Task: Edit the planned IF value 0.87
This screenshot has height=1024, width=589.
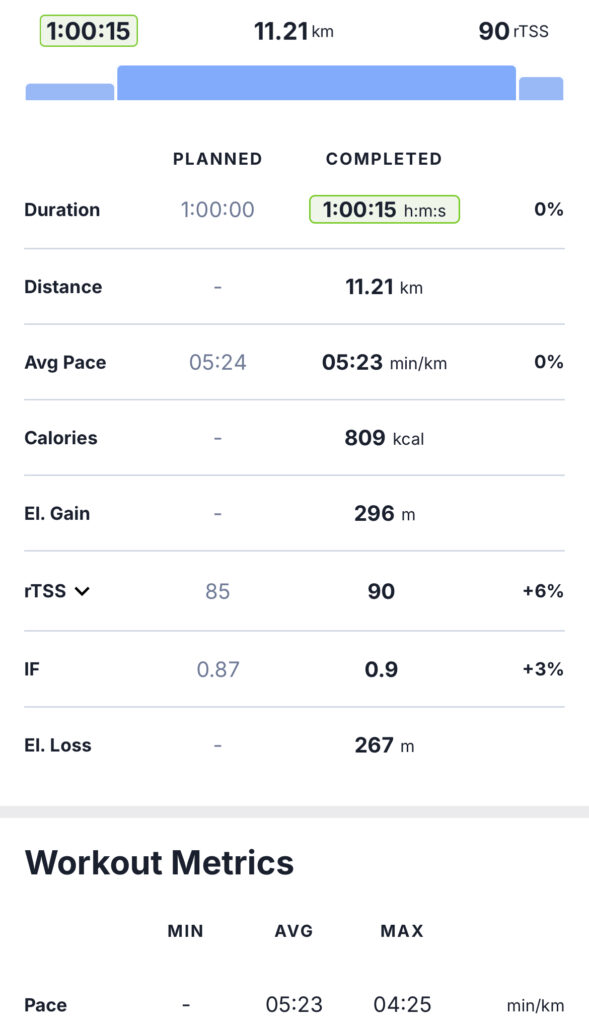Action: [x=217, y=669]
